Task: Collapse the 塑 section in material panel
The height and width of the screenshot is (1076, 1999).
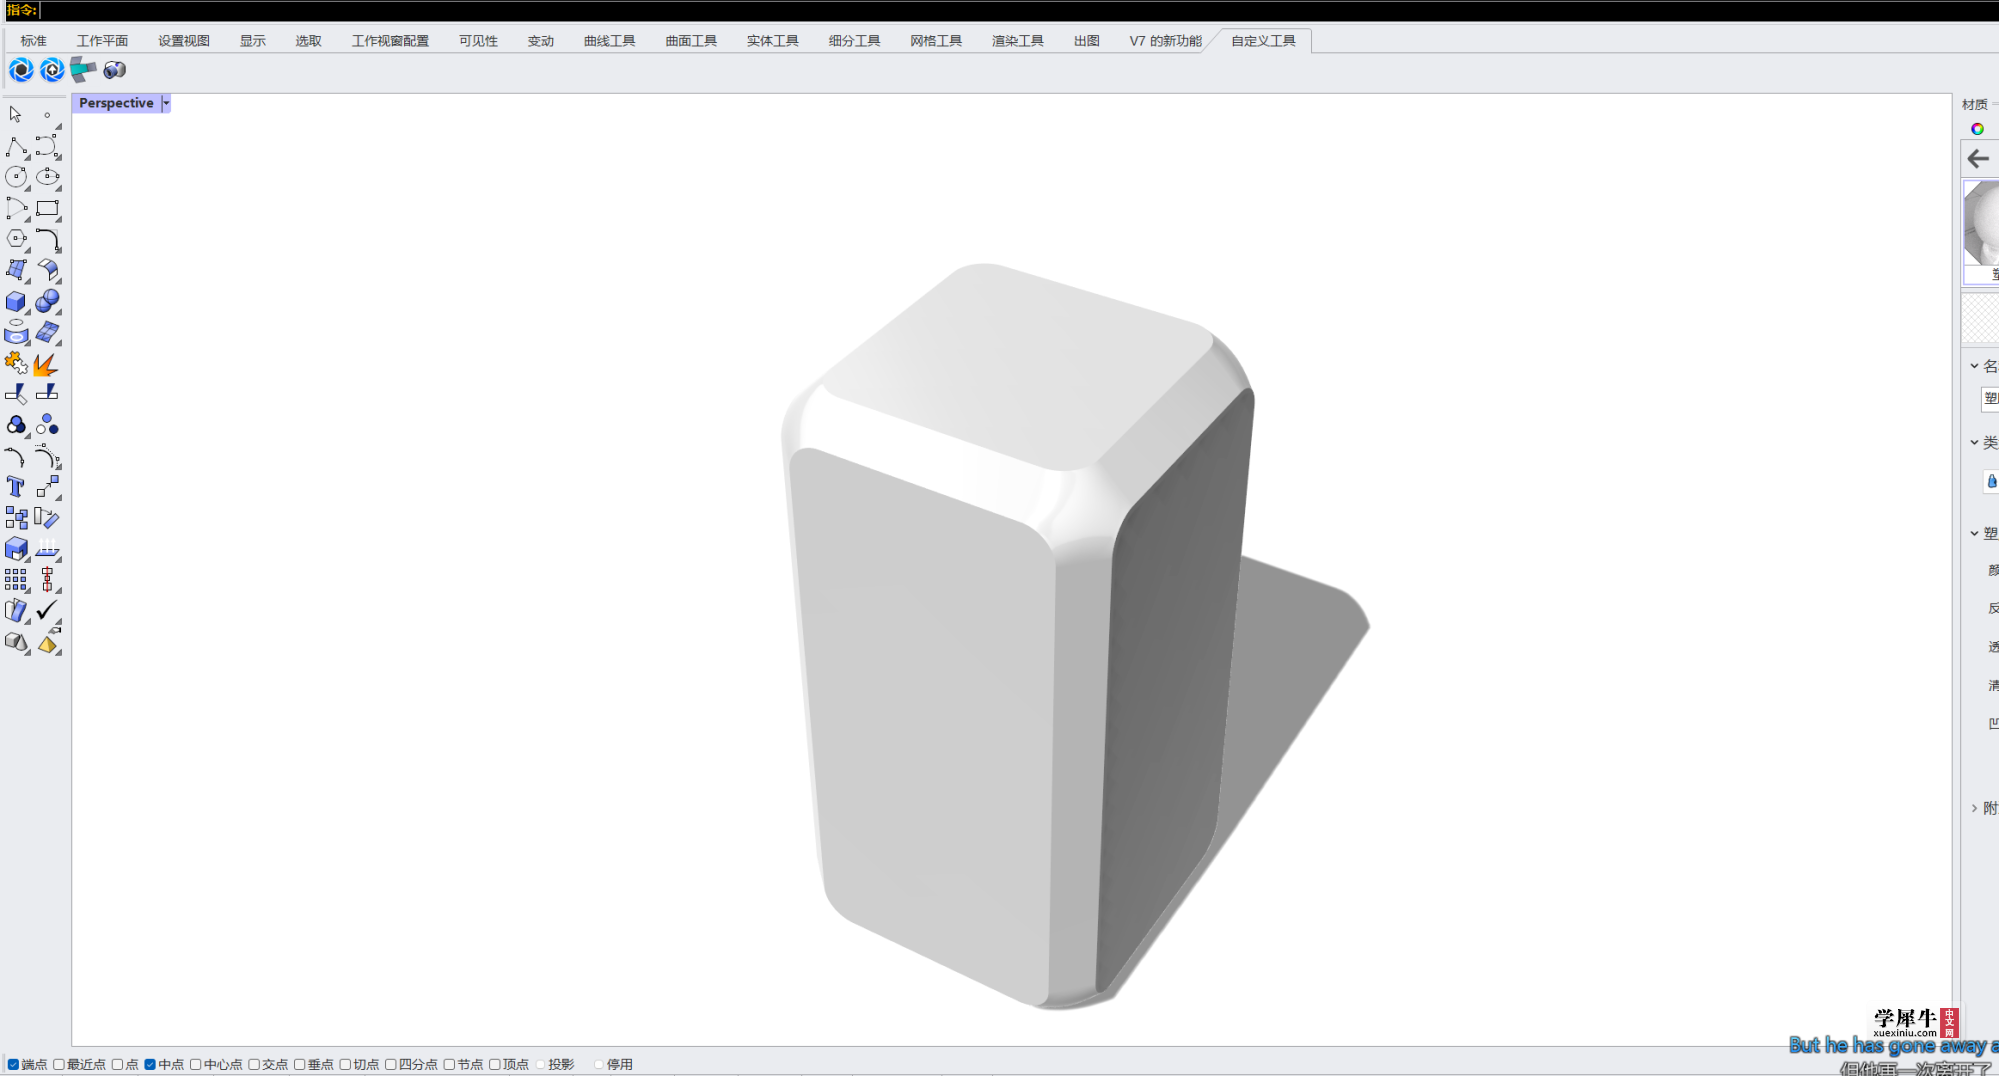Action: (1974, 533)
